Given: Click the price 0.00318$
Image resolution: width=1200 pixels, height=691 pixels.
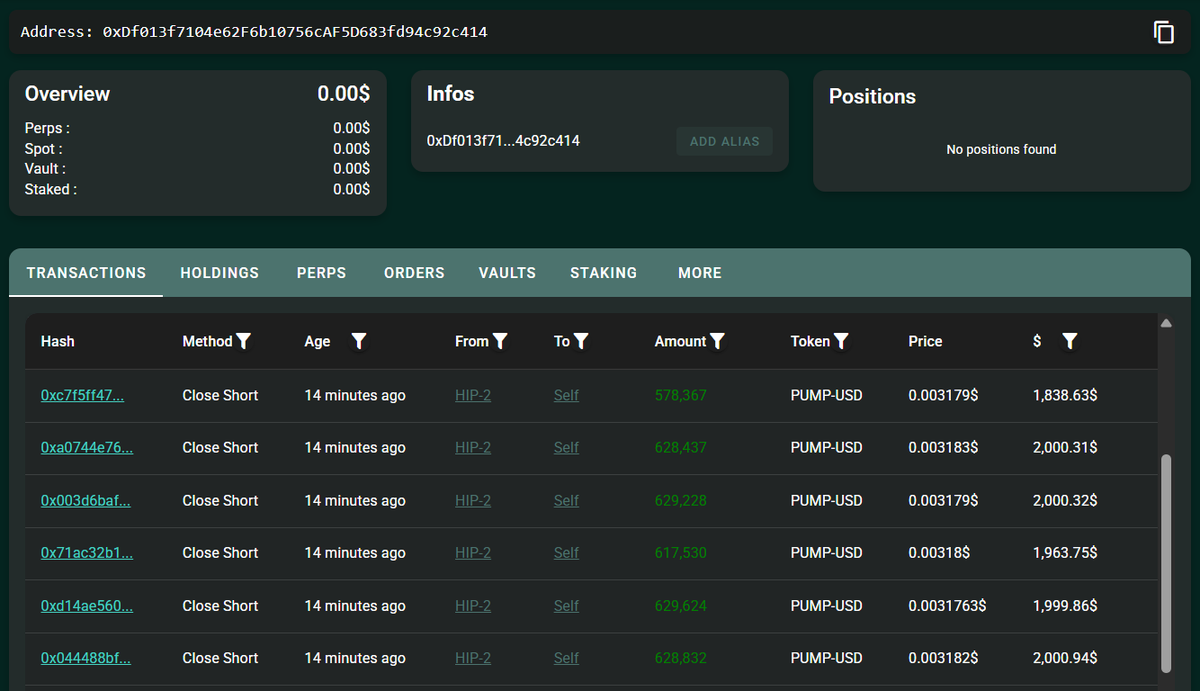Looking at the screenshot, I should click(x=938, y=552).
